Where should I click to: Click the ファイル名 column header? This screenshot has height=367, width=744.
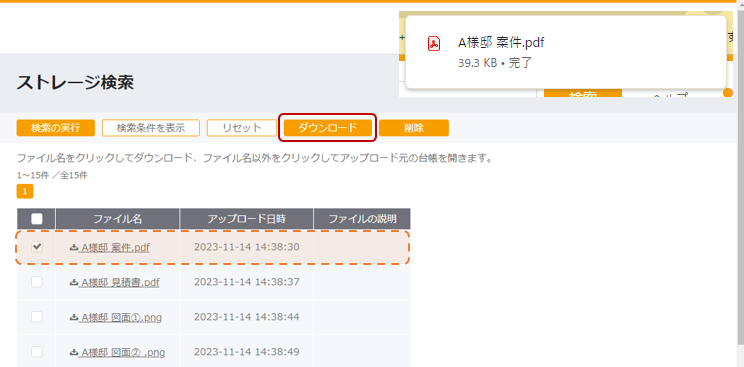tap(117, 219)
